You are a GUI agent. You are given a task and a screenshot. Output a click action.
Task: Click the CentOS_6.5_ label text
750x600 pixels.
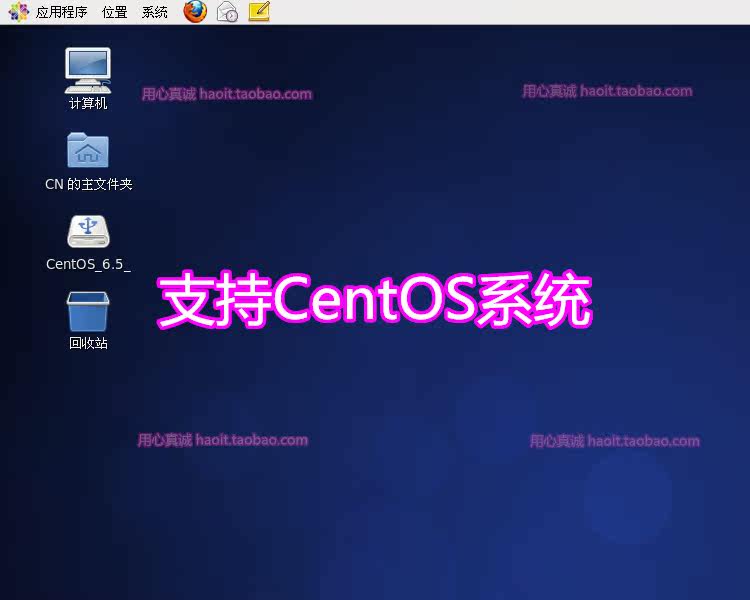click(x=88, y=264)
